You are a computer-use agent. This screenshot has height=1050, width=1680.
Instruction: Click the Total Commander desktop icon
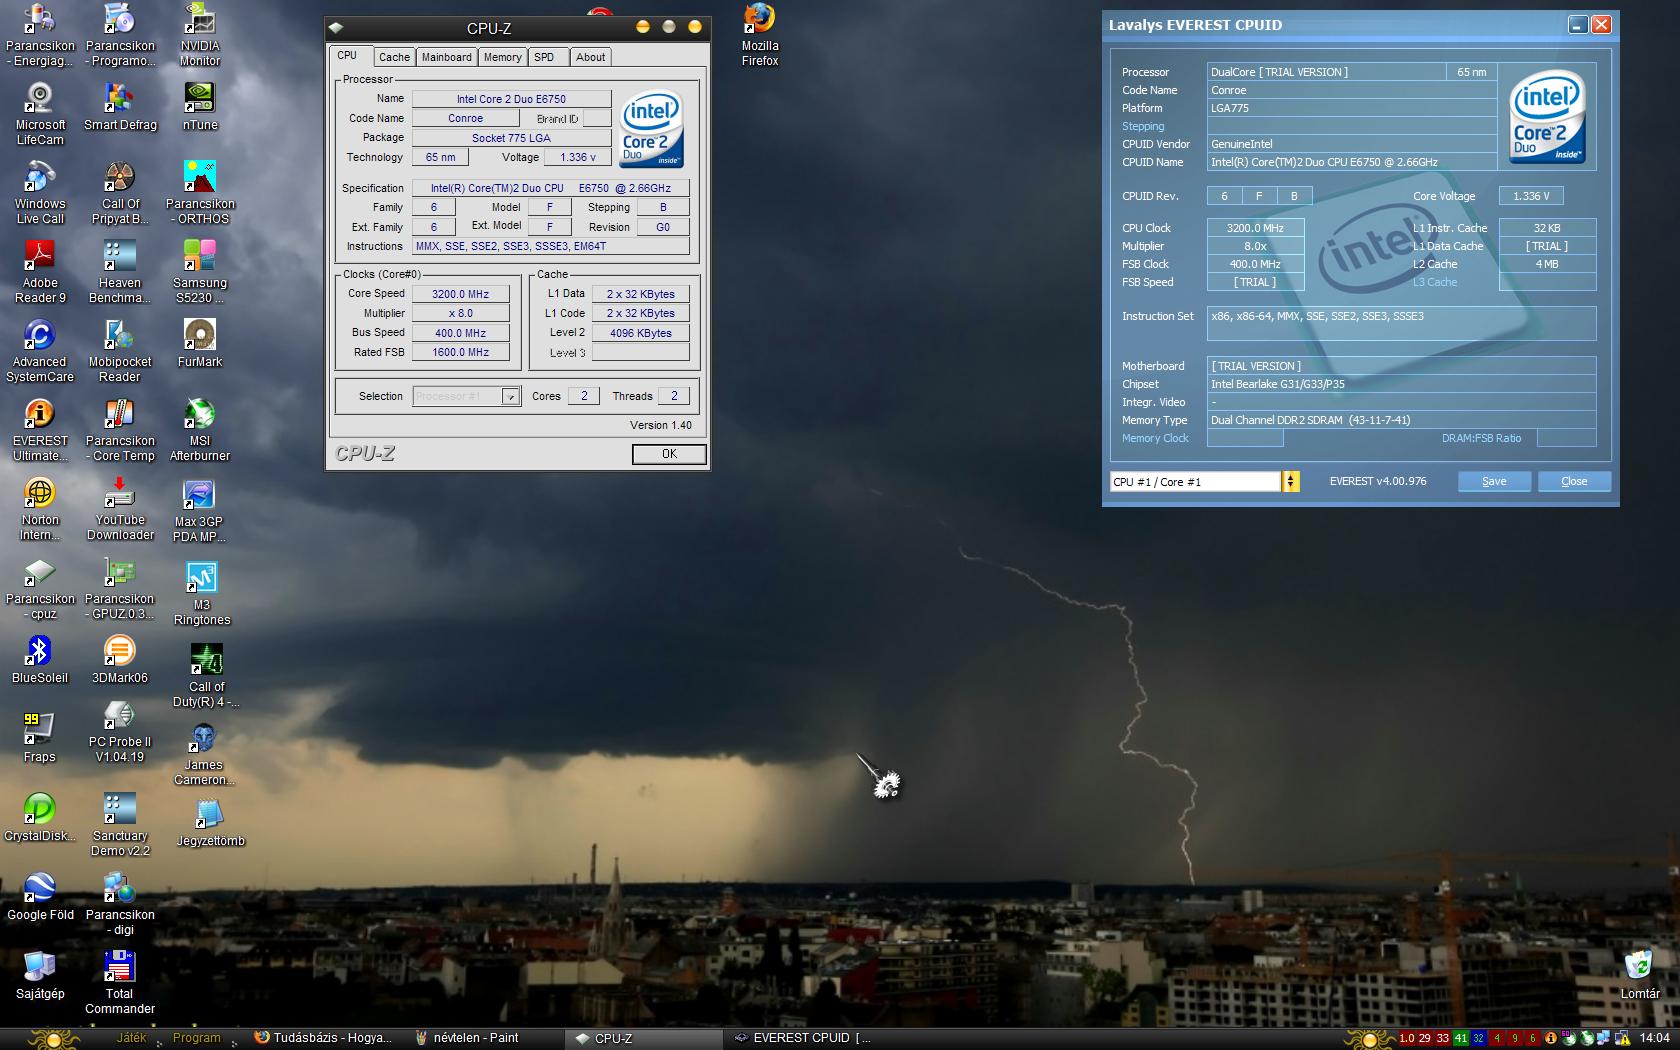120,983
